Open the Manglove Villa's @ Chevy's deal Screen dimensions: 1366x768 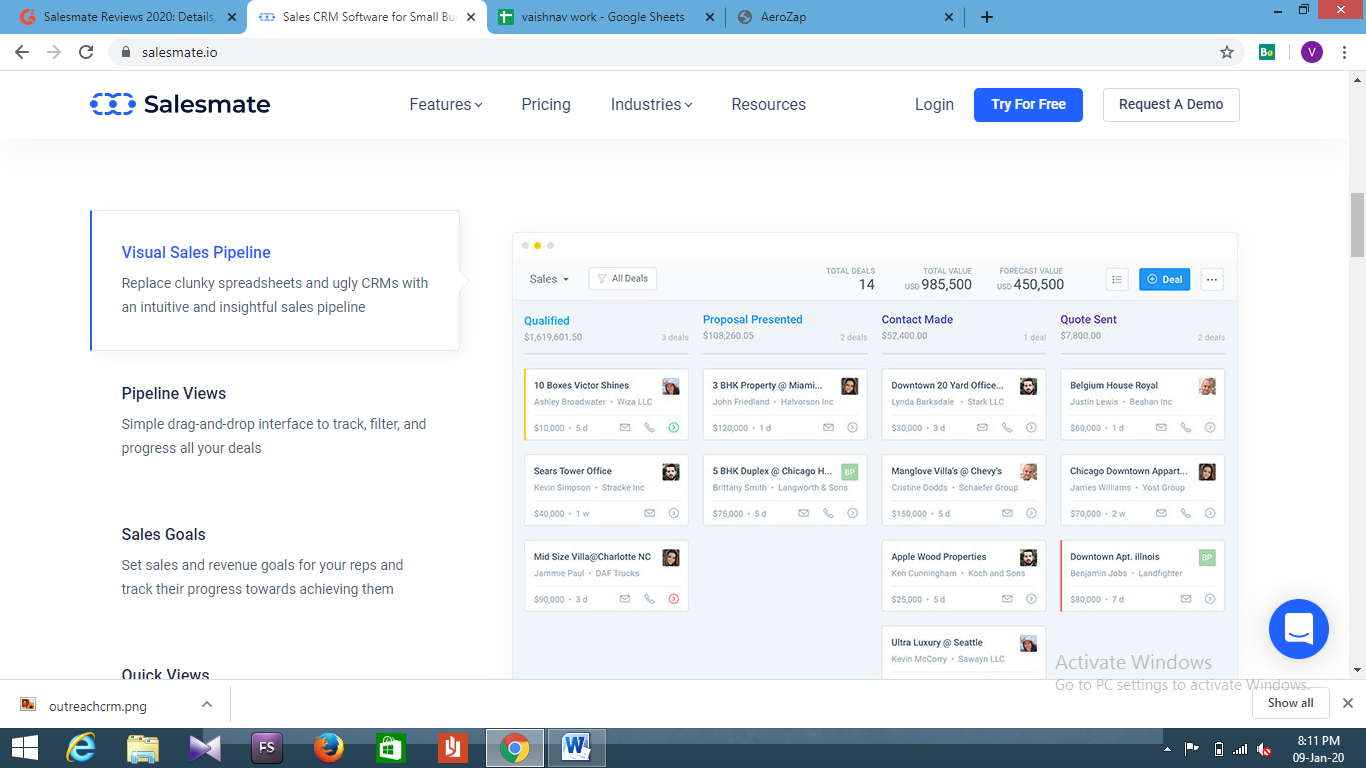(964, 490)
